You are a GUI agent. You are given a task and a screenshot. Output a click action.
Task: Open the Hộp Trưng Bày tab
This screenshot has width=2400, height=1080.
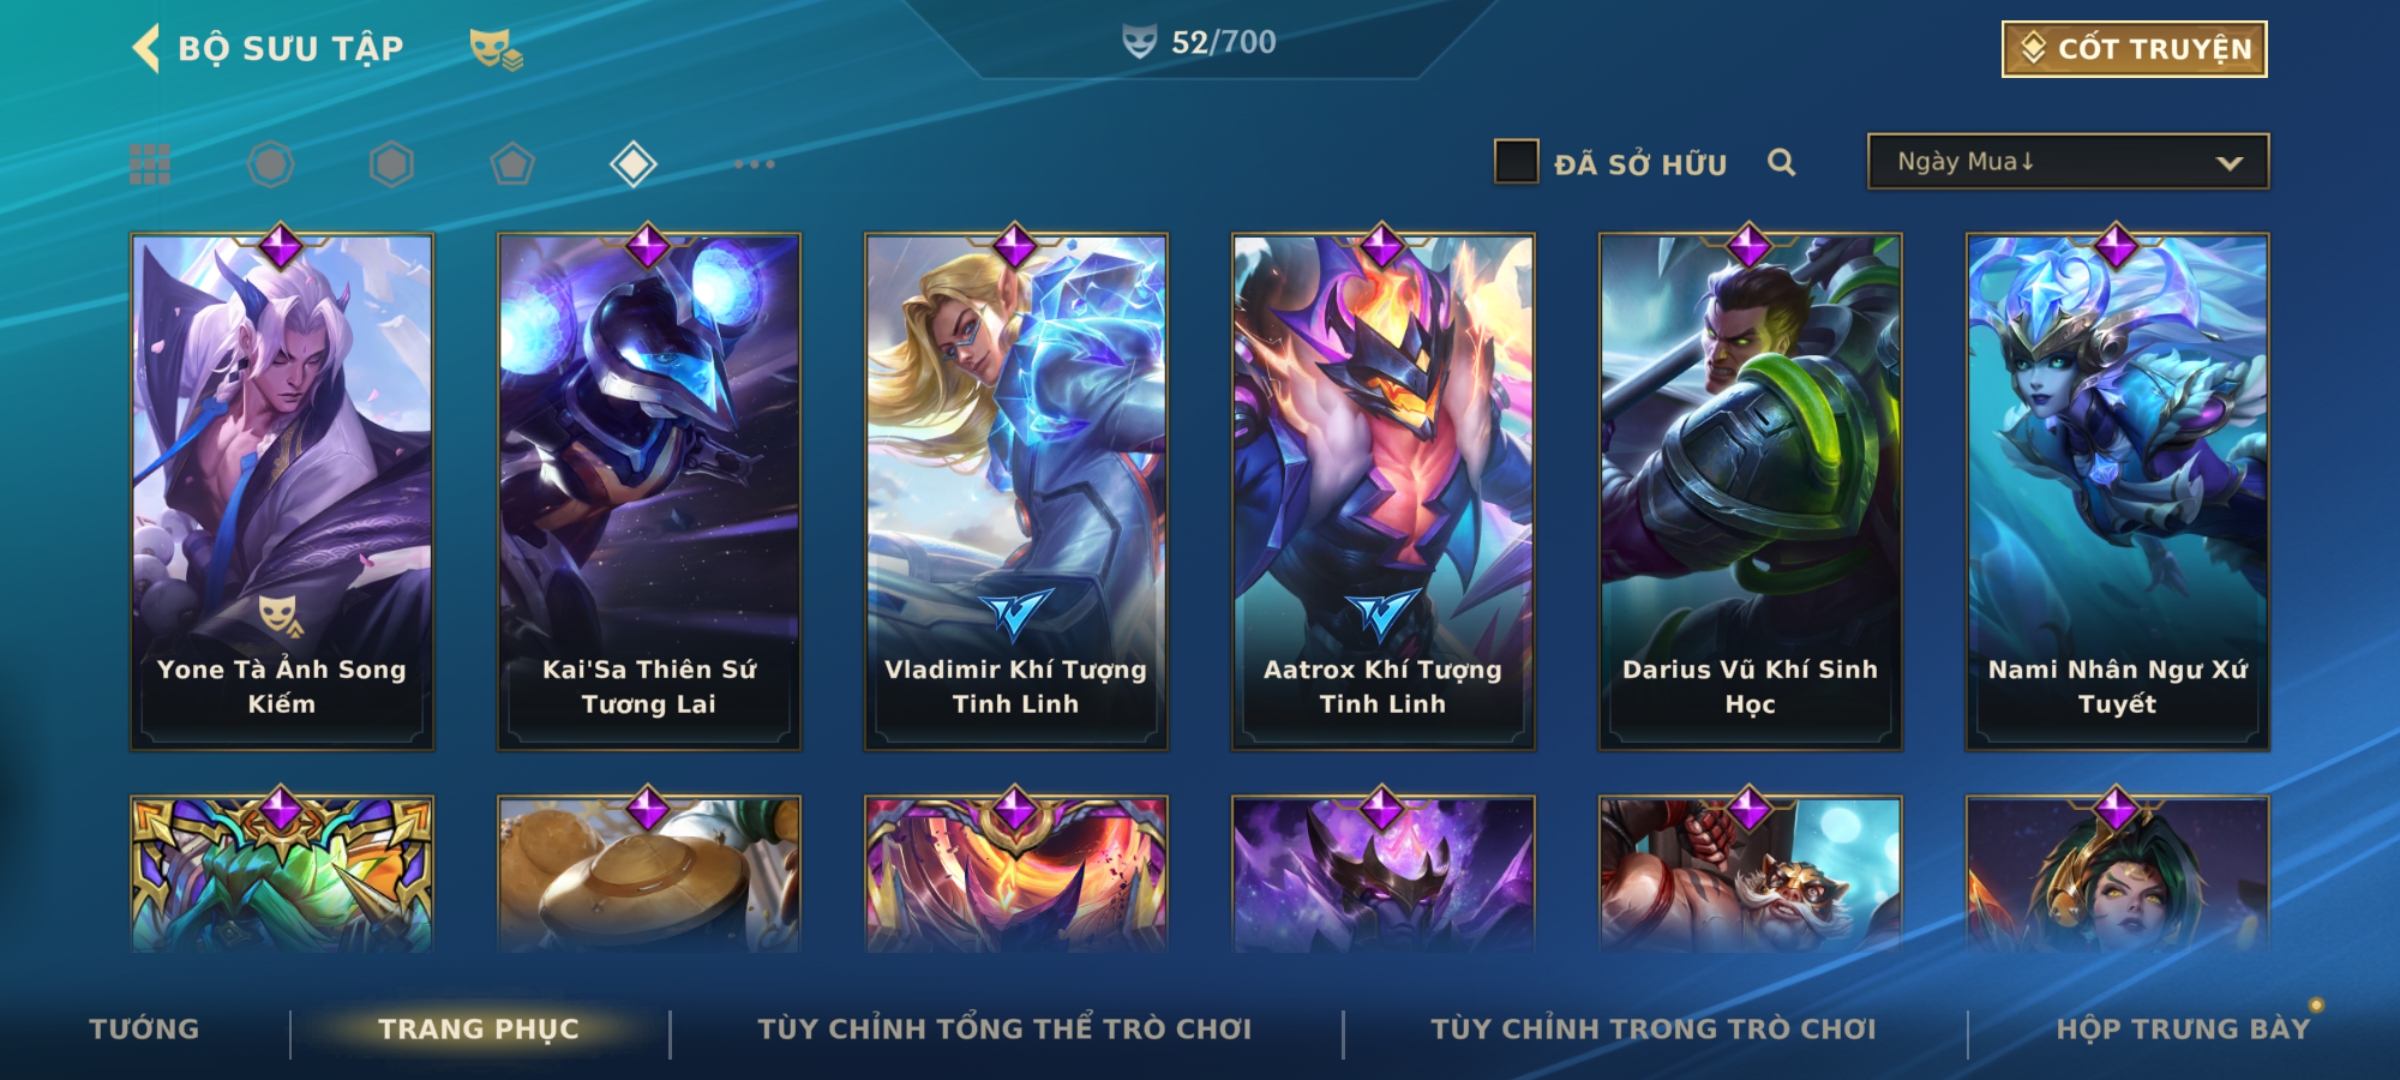pyautogui.click(x=2183, y=1029)
